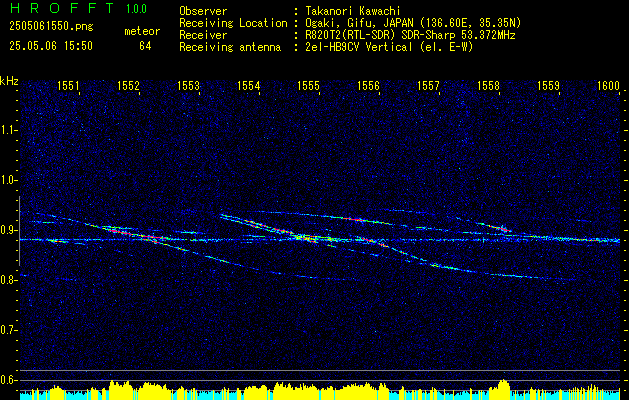The height and width of the screenshot is (400, 629).
Task: Click the bright echo crossing near 1555
Action: tap(305, 238)
